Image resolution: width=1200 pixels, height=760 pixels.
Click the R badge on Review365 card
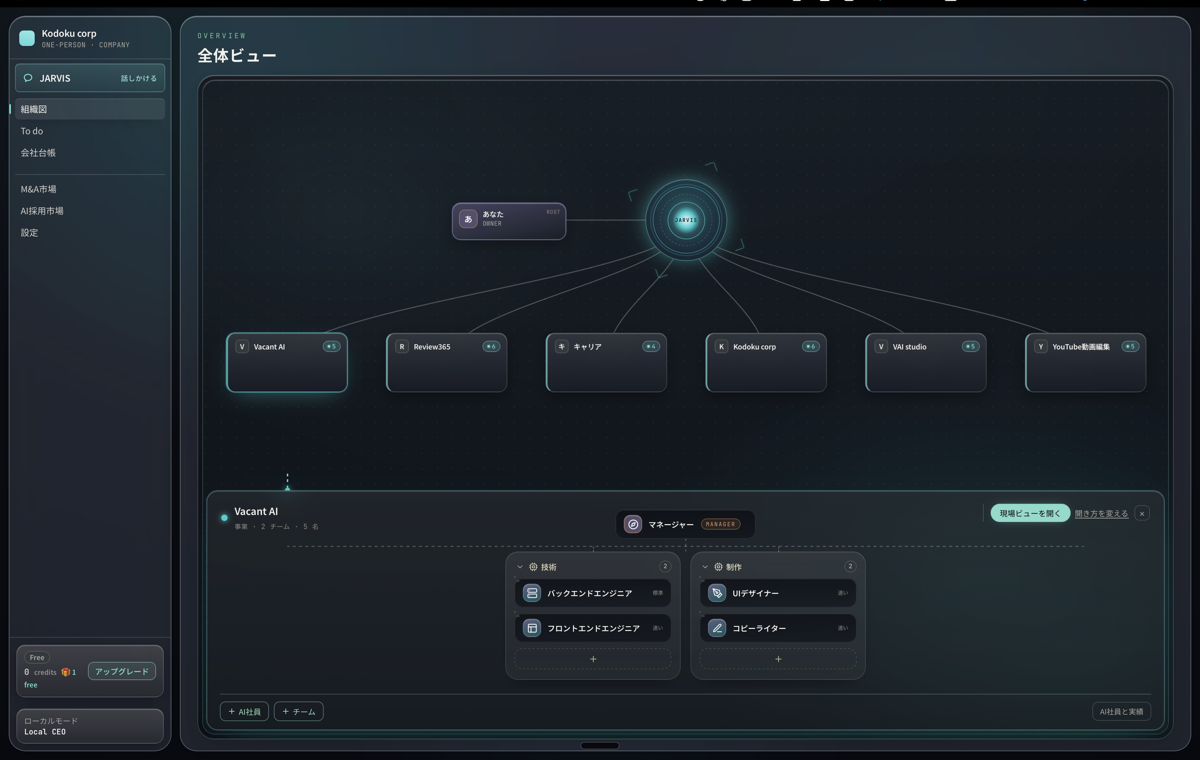coord(402,347)
